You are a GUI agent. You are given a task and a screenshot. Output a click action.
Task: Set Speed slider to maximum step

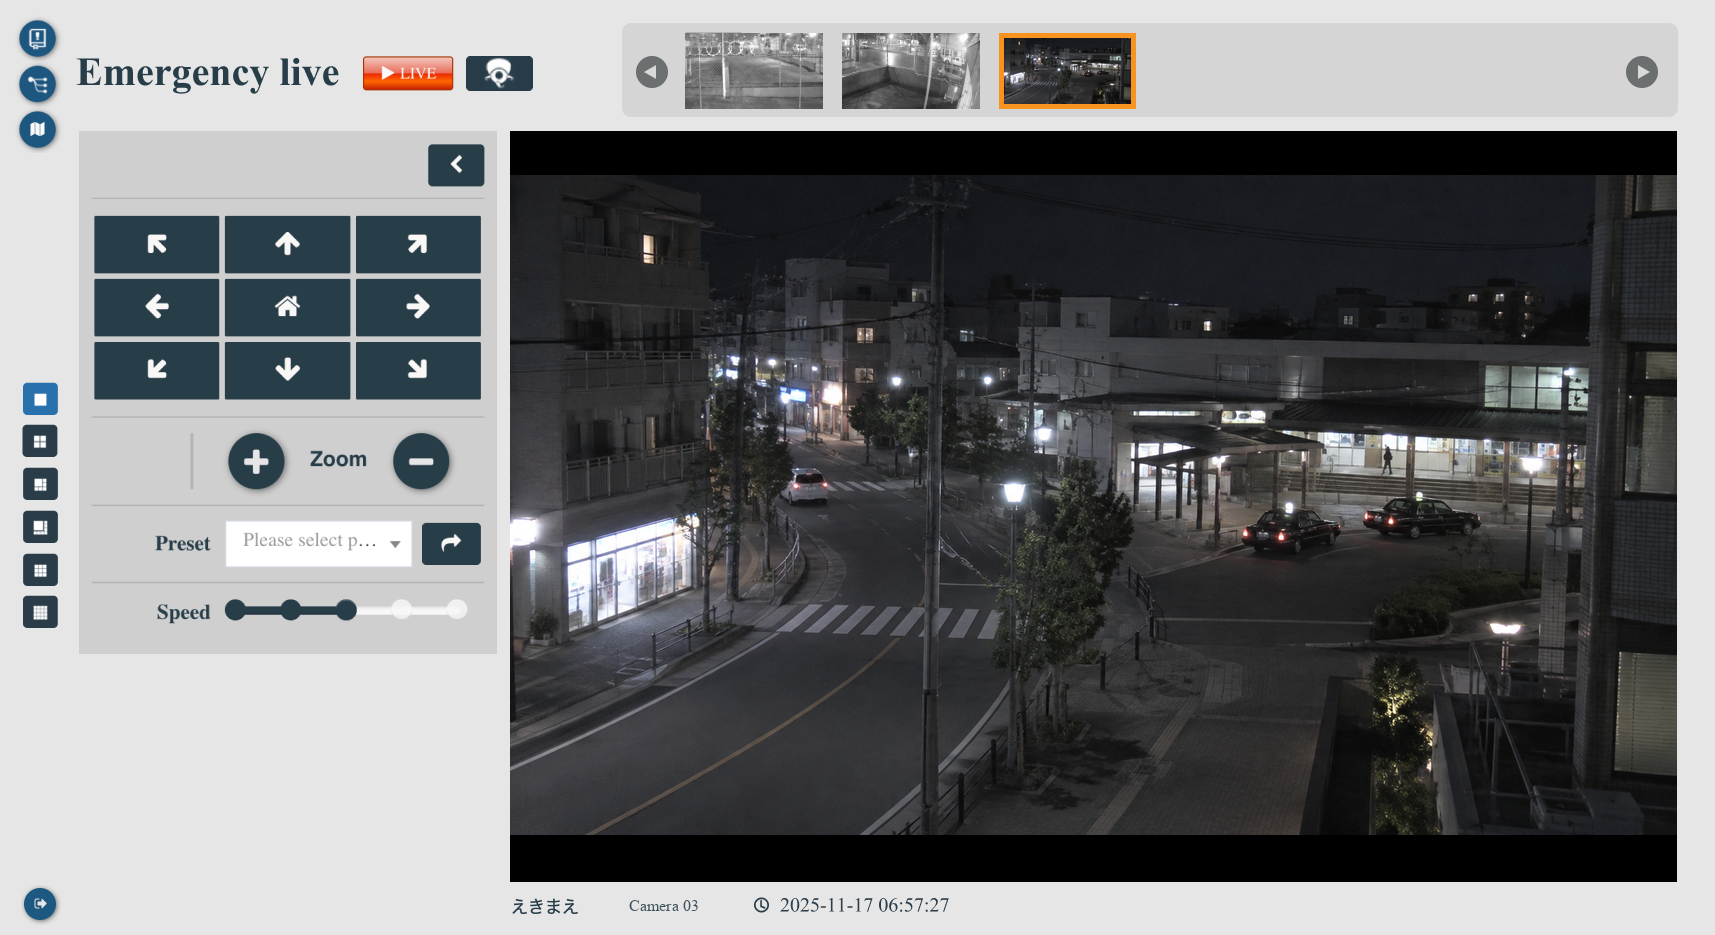[x=457, y=610]
